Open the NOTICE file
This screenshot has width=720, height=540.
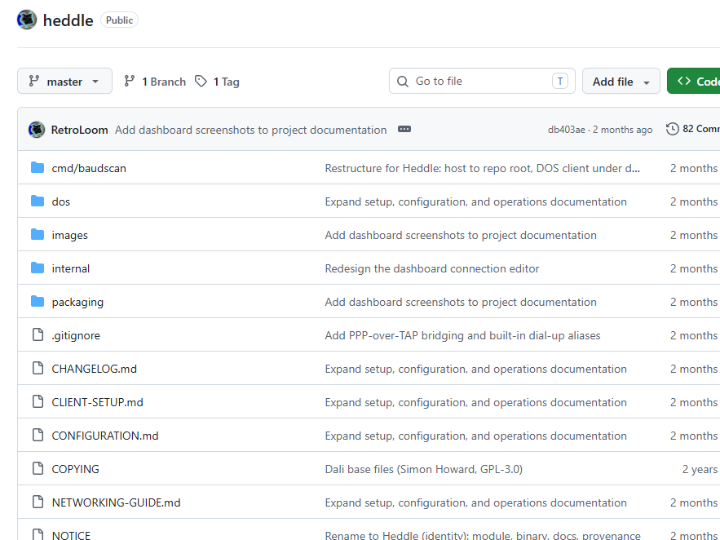[x=71, y=535]
